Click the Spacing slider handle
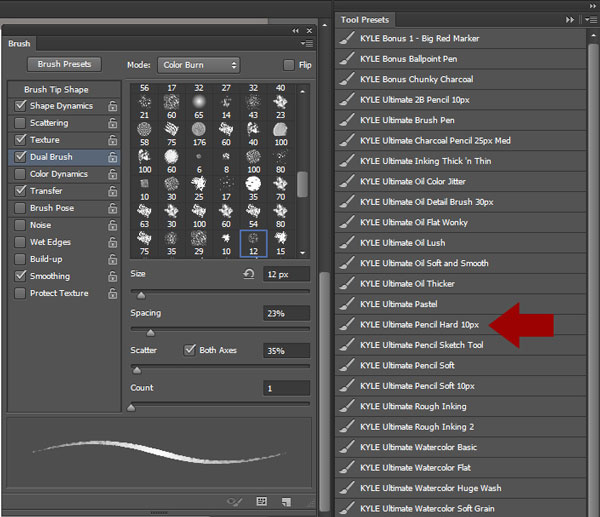The height and width of the screenshot is (517, 600). pyautogui.click(x=151, y=333)
